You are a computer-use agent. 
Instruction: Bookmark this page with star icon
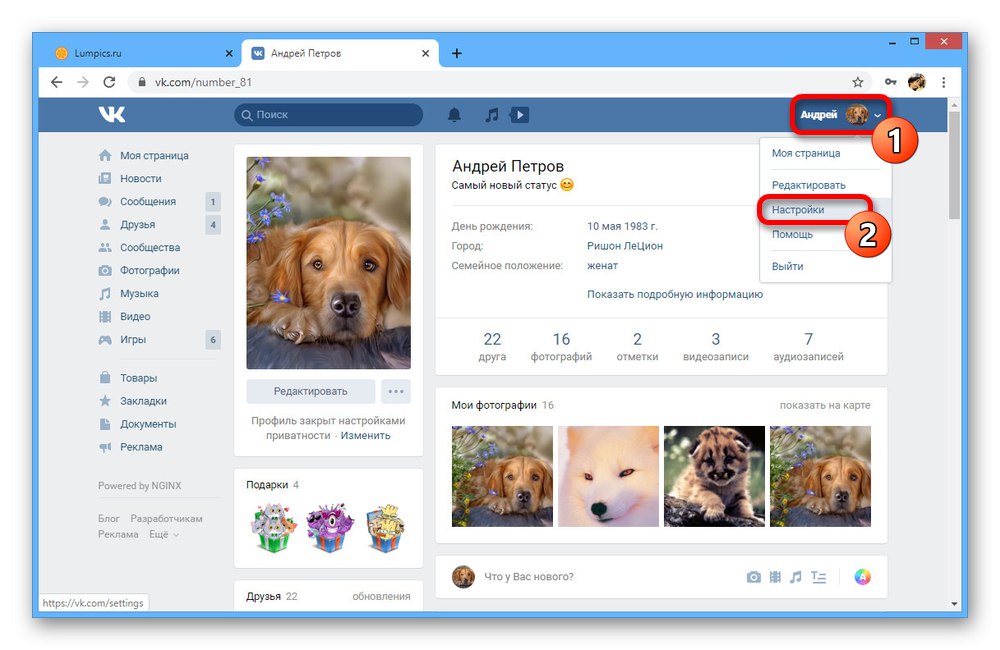click(858, 82)
